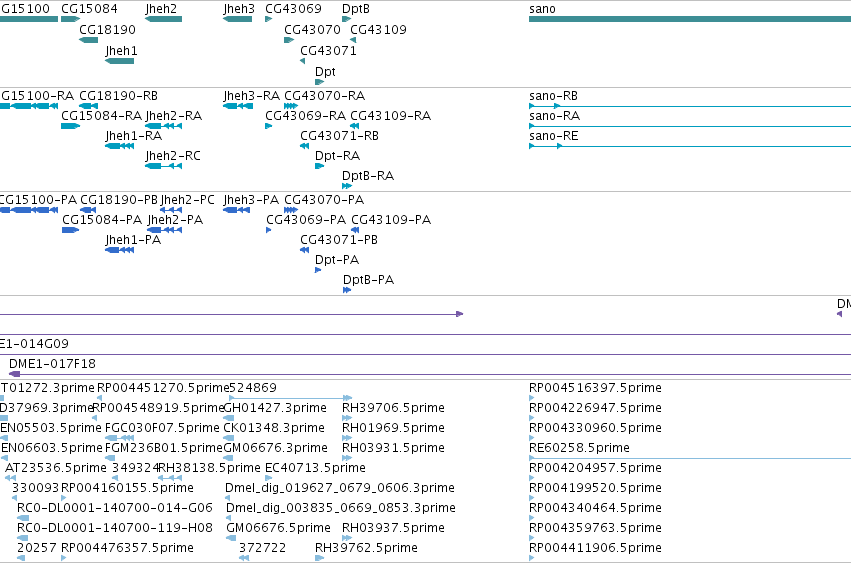Click protein label Jheh2-PC
The image size is (851, 563).
tap(188, 200)
